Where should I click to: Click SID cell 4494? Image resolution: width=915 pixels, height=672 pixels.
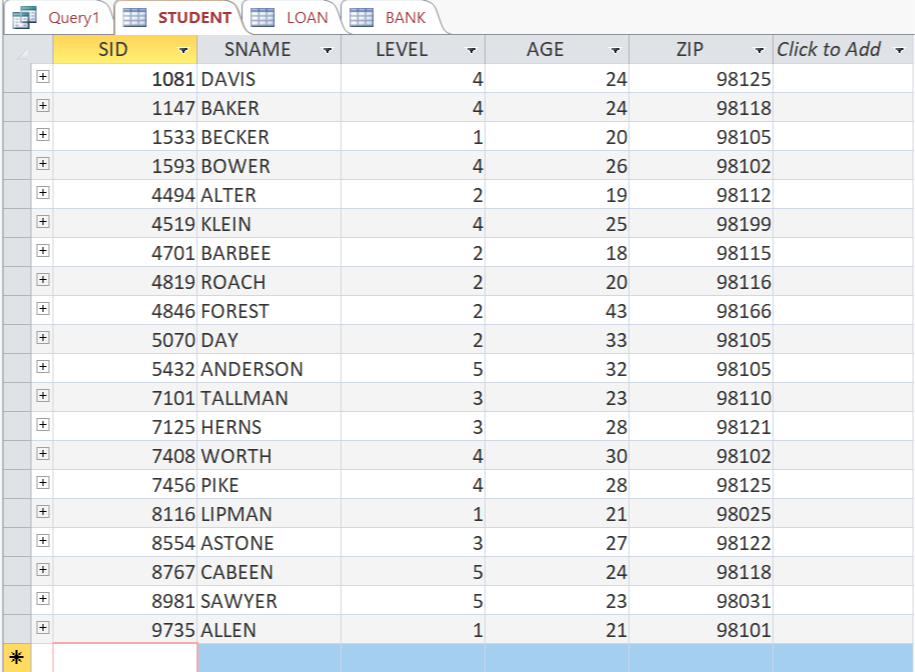125,195
